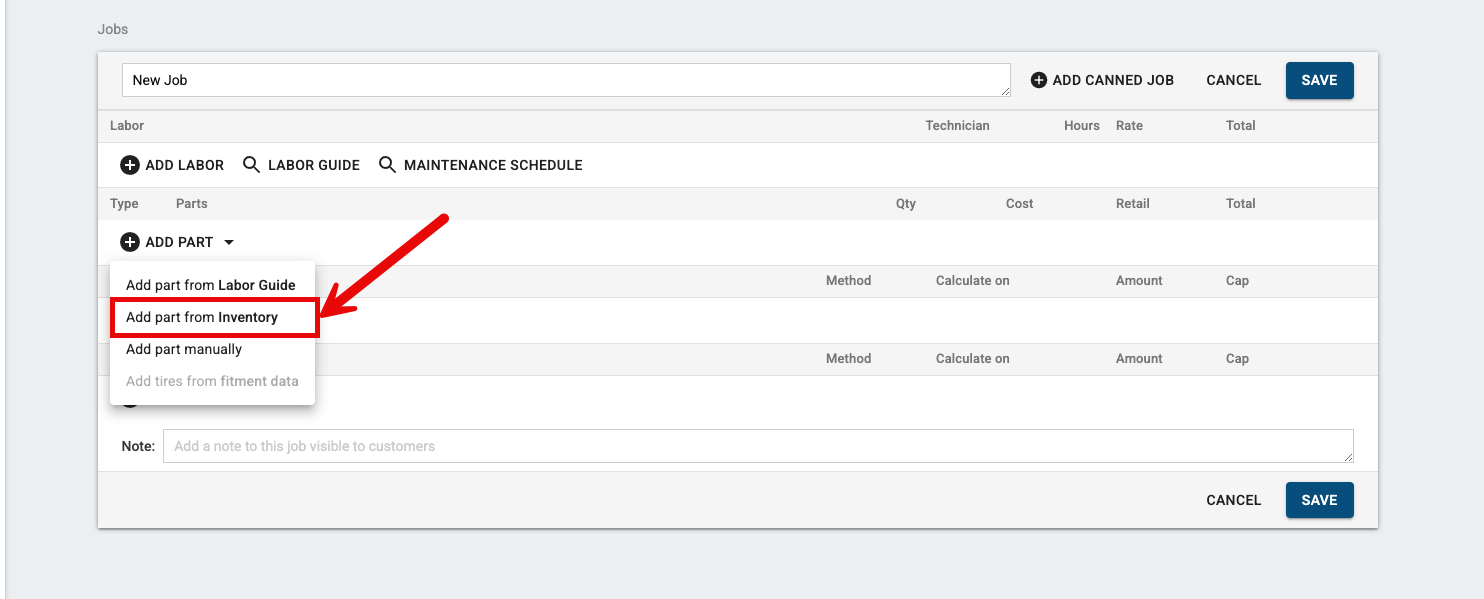Click the Technician column header
Screen dimensions: 1484x599
[x=957, y=125]
